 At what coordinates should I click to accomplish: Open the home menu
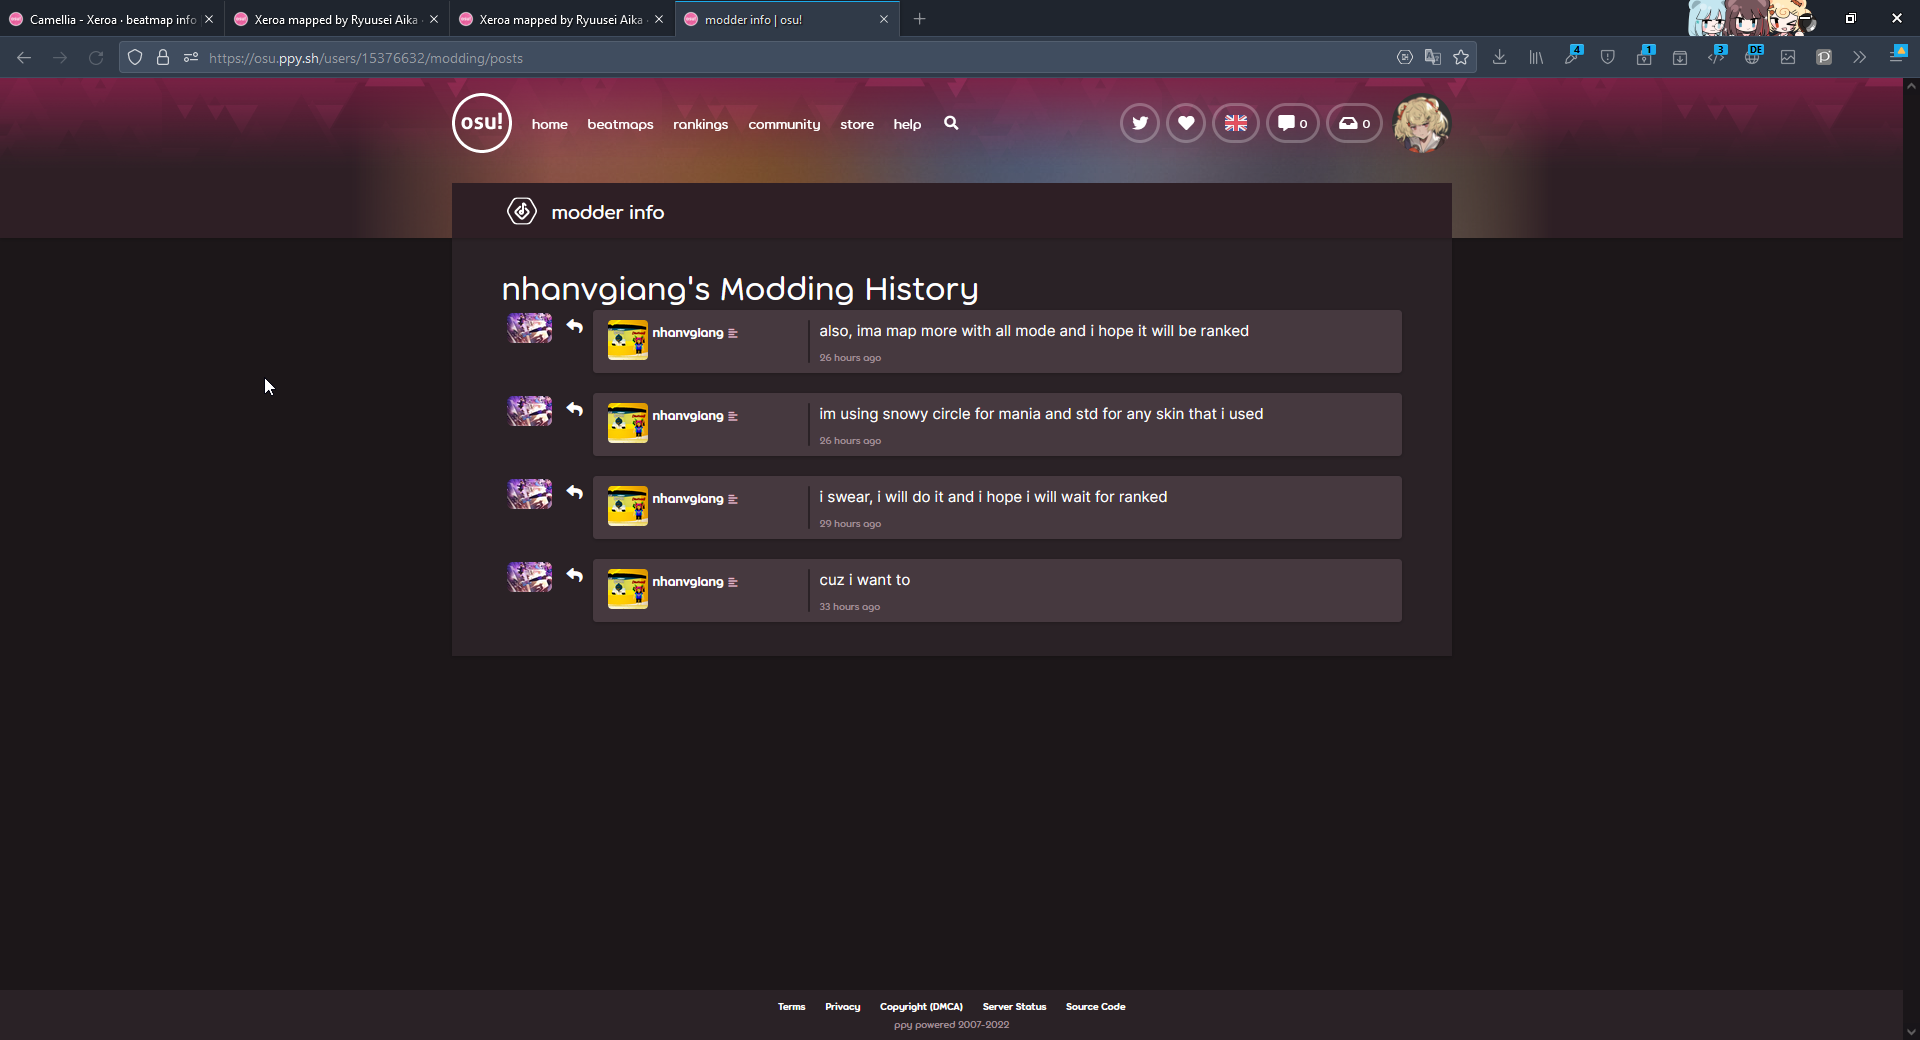pos(549,124)
